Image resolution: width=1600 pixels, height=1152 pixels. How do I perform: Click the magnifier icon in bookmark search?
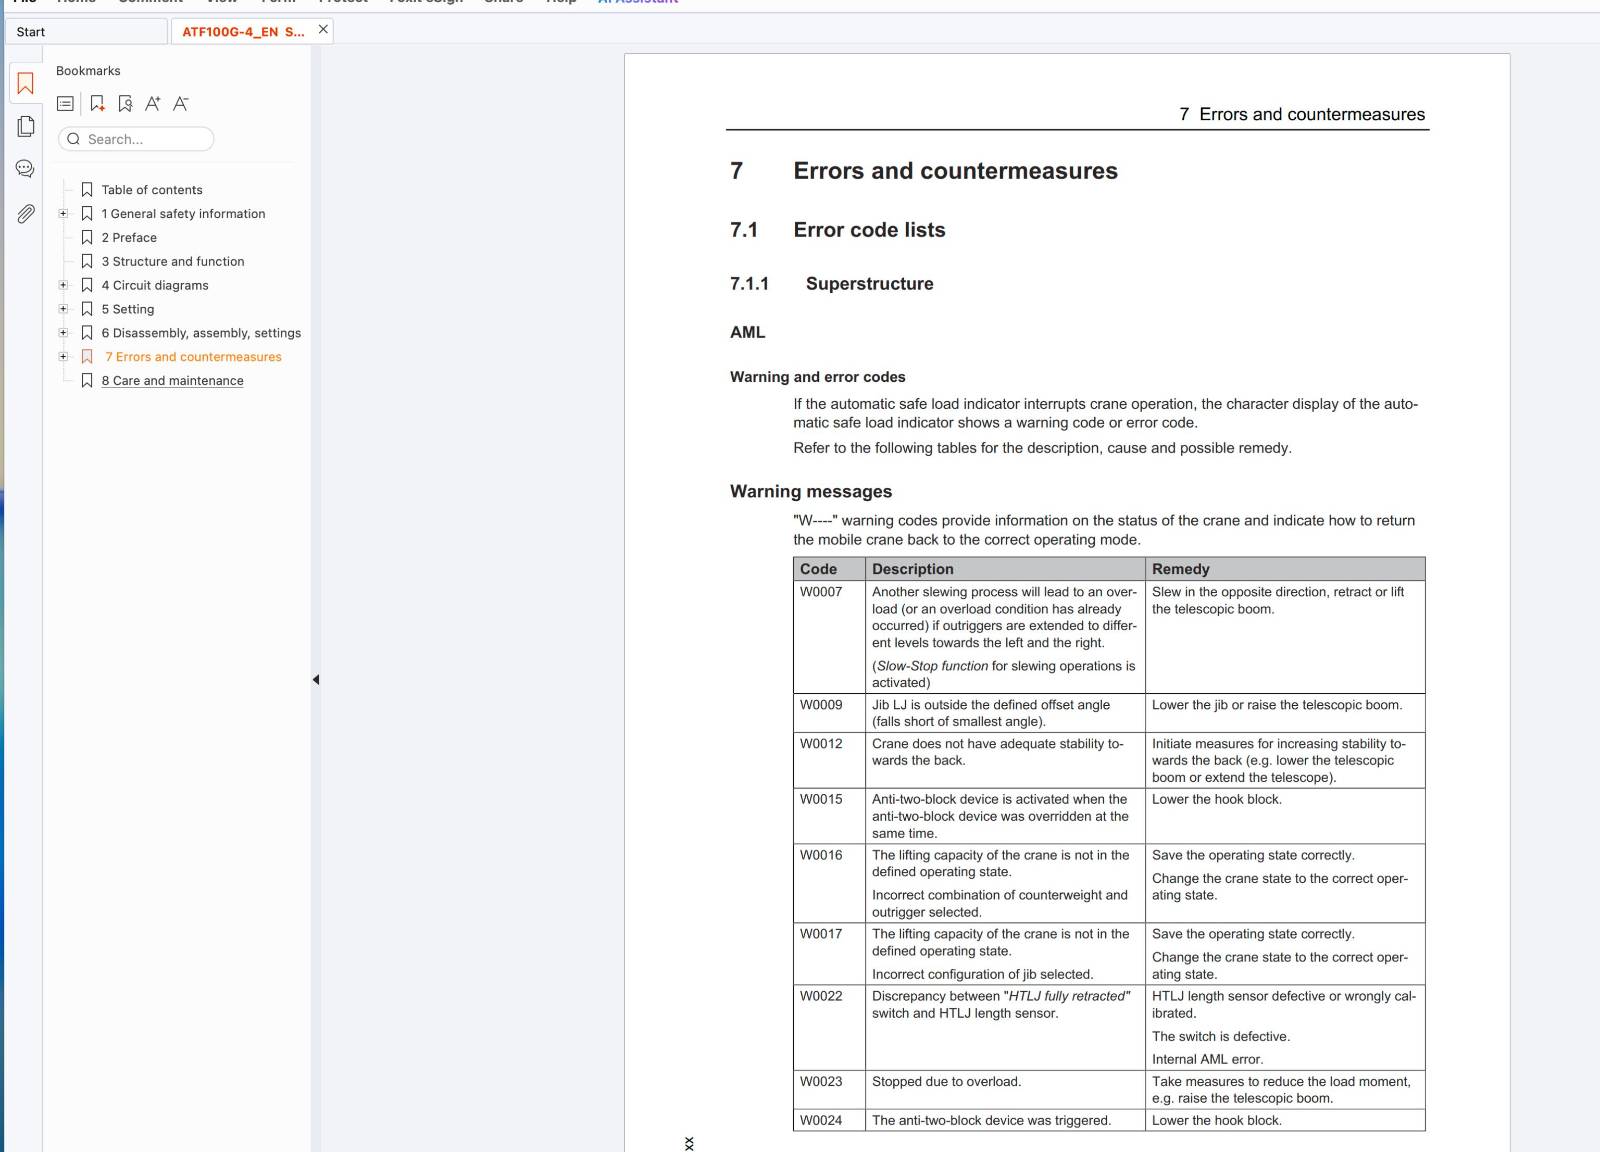[73, 139]
